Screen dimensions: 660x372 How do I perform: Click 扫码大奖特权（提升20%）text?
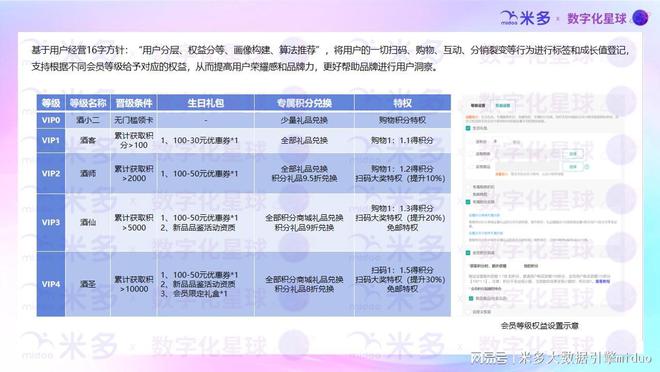400,218
